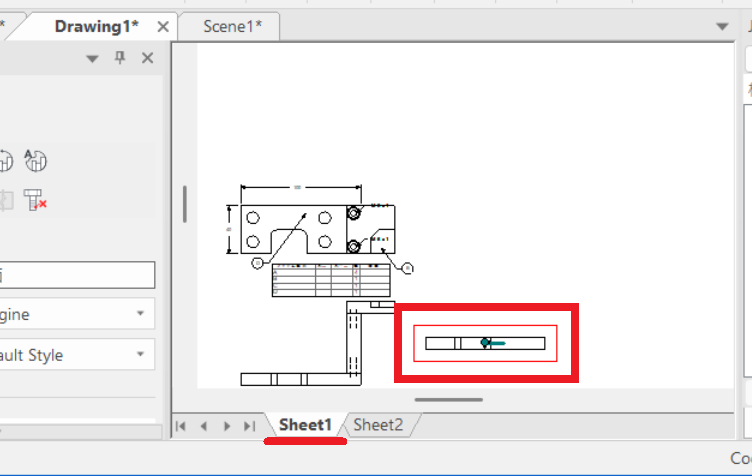
Task: Open the panel options dropdown arrow
Action: (x=92, y=59)
